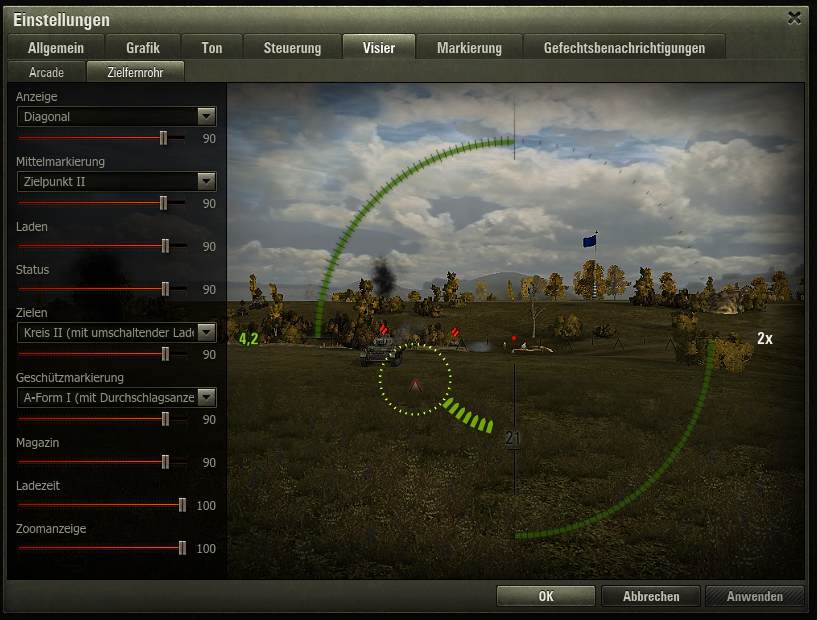Open the Allgemein tab

pyautogui.click(x=56, y=48)
